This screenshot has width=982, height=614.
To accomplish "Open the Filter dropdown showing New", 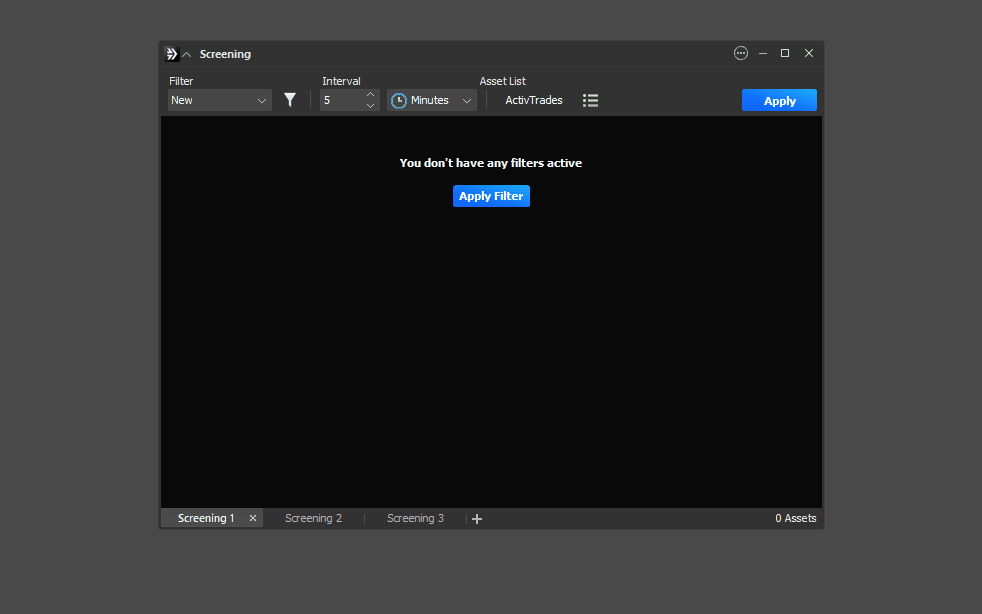I will tap(219, 100).
